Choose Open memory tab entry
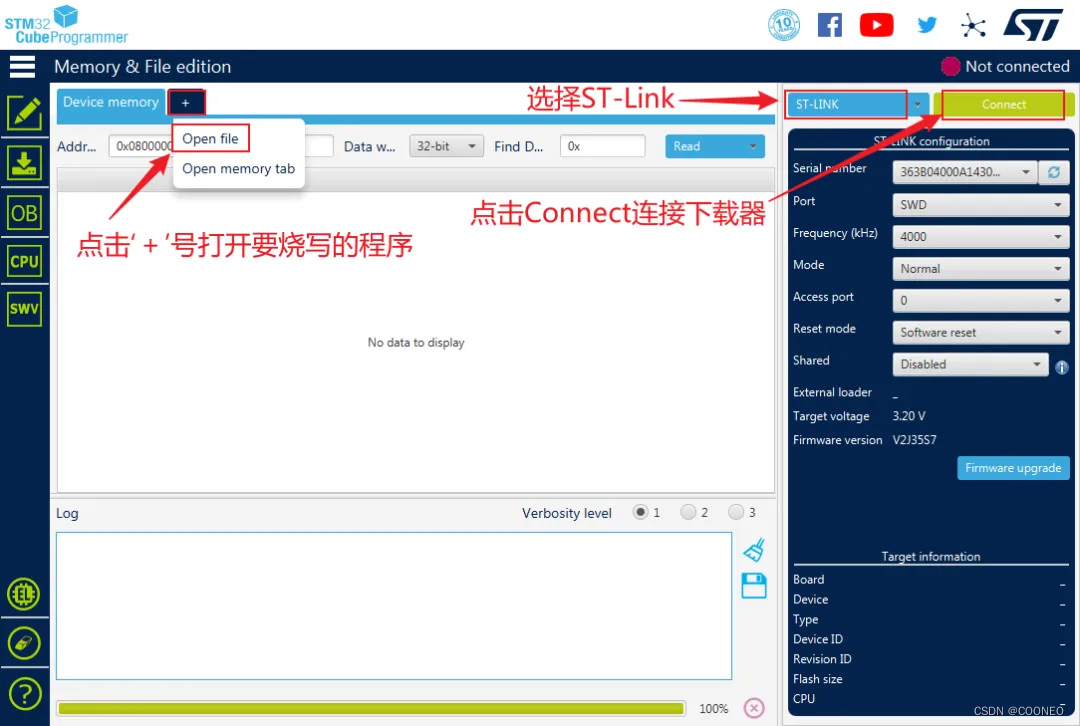Image resolution: width=1080 pixels, height=726 pixels. (x=238, y=169)
